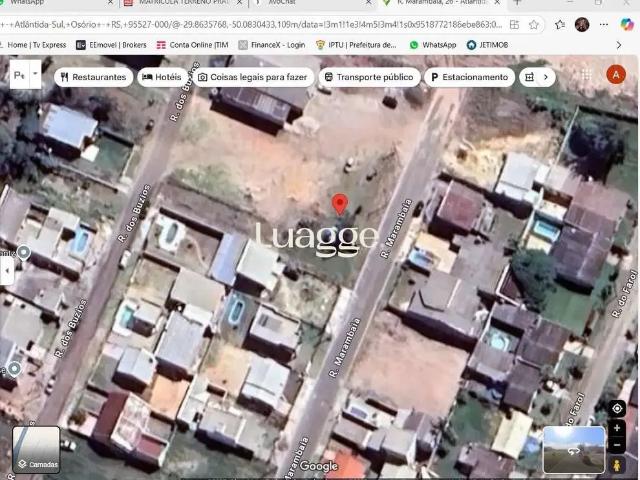
Task: Filter map by Restaurantes
Action: click(93, 77)
